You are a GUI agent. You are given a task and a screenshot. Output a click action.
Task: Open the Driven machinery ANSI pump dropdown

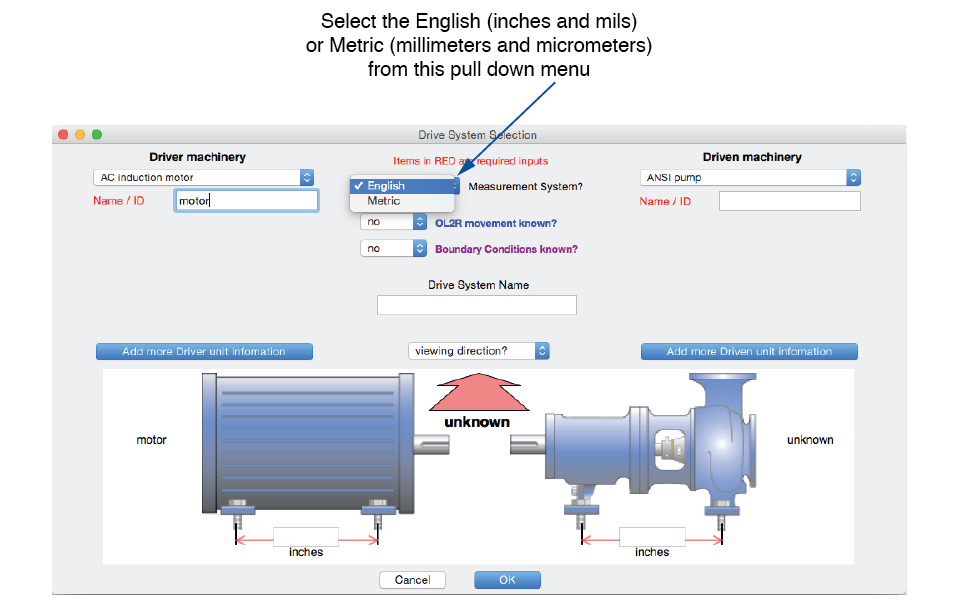click(x=750, y=178)
